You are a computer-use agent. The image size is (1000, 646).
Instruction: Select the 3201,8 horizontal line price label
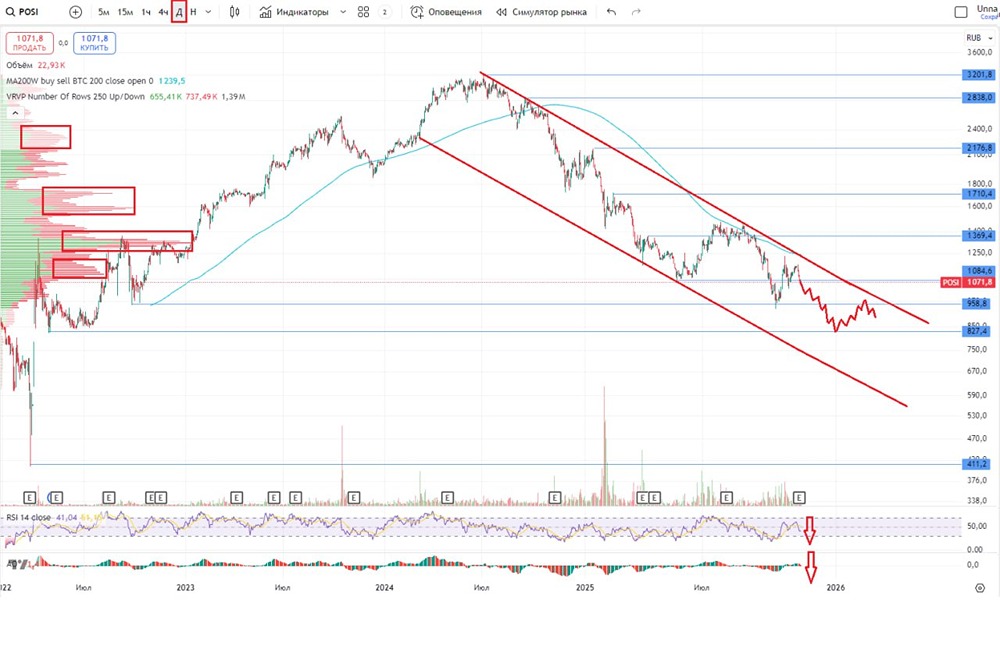[979, 75]
